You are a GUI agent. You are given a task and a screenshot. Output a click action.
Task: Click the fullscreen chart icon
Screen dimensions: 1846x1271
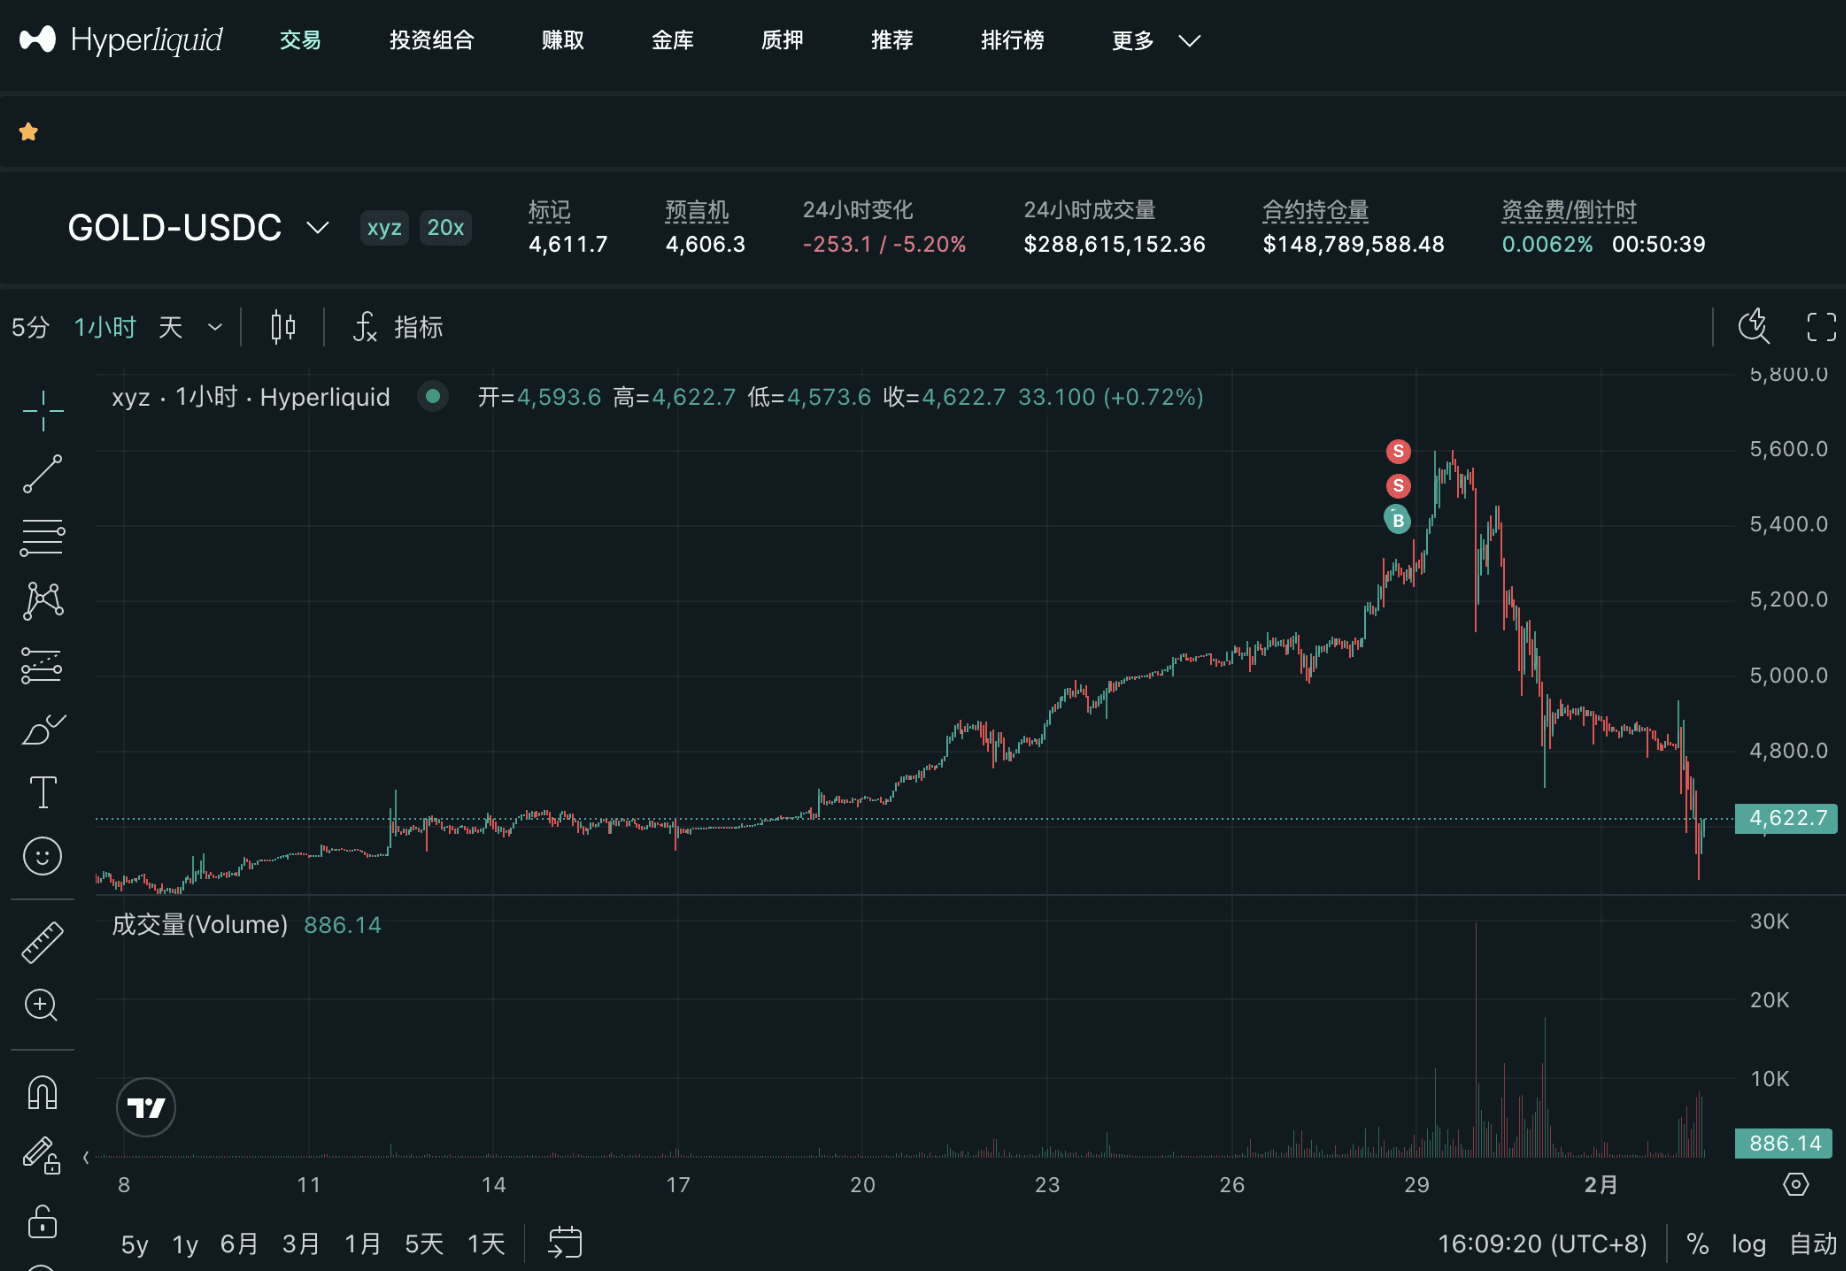pyautogui.click(x=1820, y=327)
